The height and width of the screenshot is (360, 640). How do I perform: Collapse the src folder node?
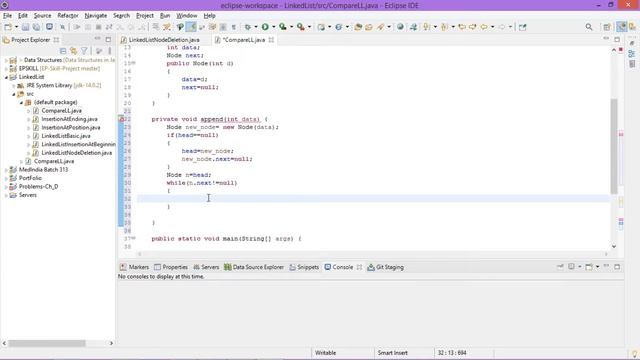[13, 94]
